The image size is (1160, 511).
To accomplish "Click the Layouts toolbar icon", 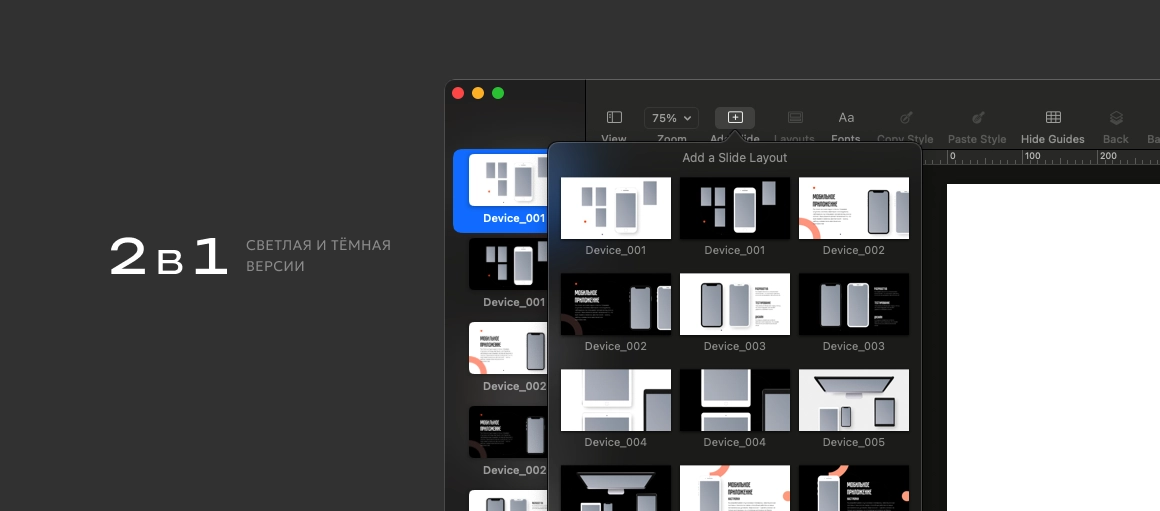I will (x=795, y=118).
